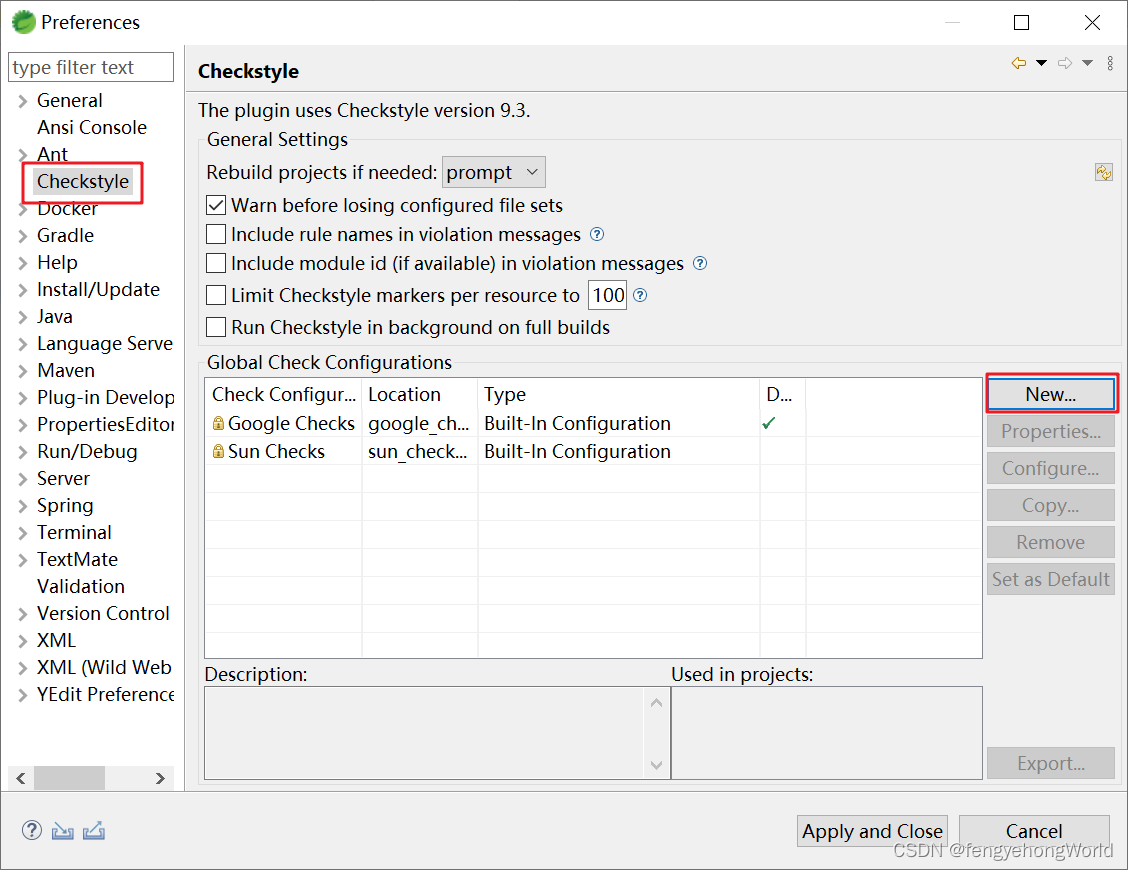Click the marker limit 100 field
1128x870 pixels.
(608, 295)
